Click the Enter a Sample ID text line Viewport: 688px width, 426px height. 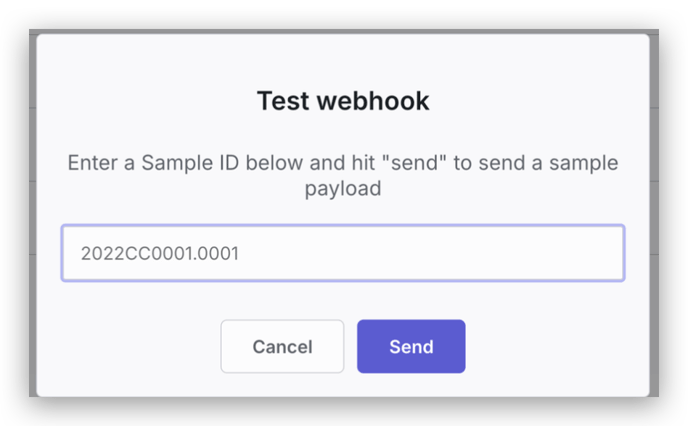pos(343,163)
